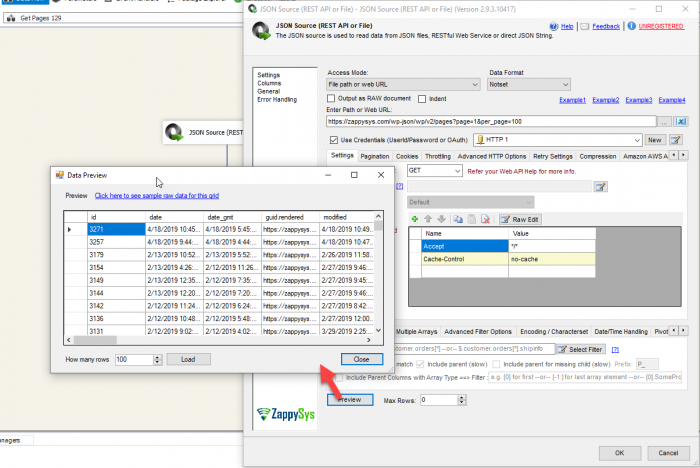Click the blue Help question mark icon
This screenshot has height=468, width=700.
554,26
